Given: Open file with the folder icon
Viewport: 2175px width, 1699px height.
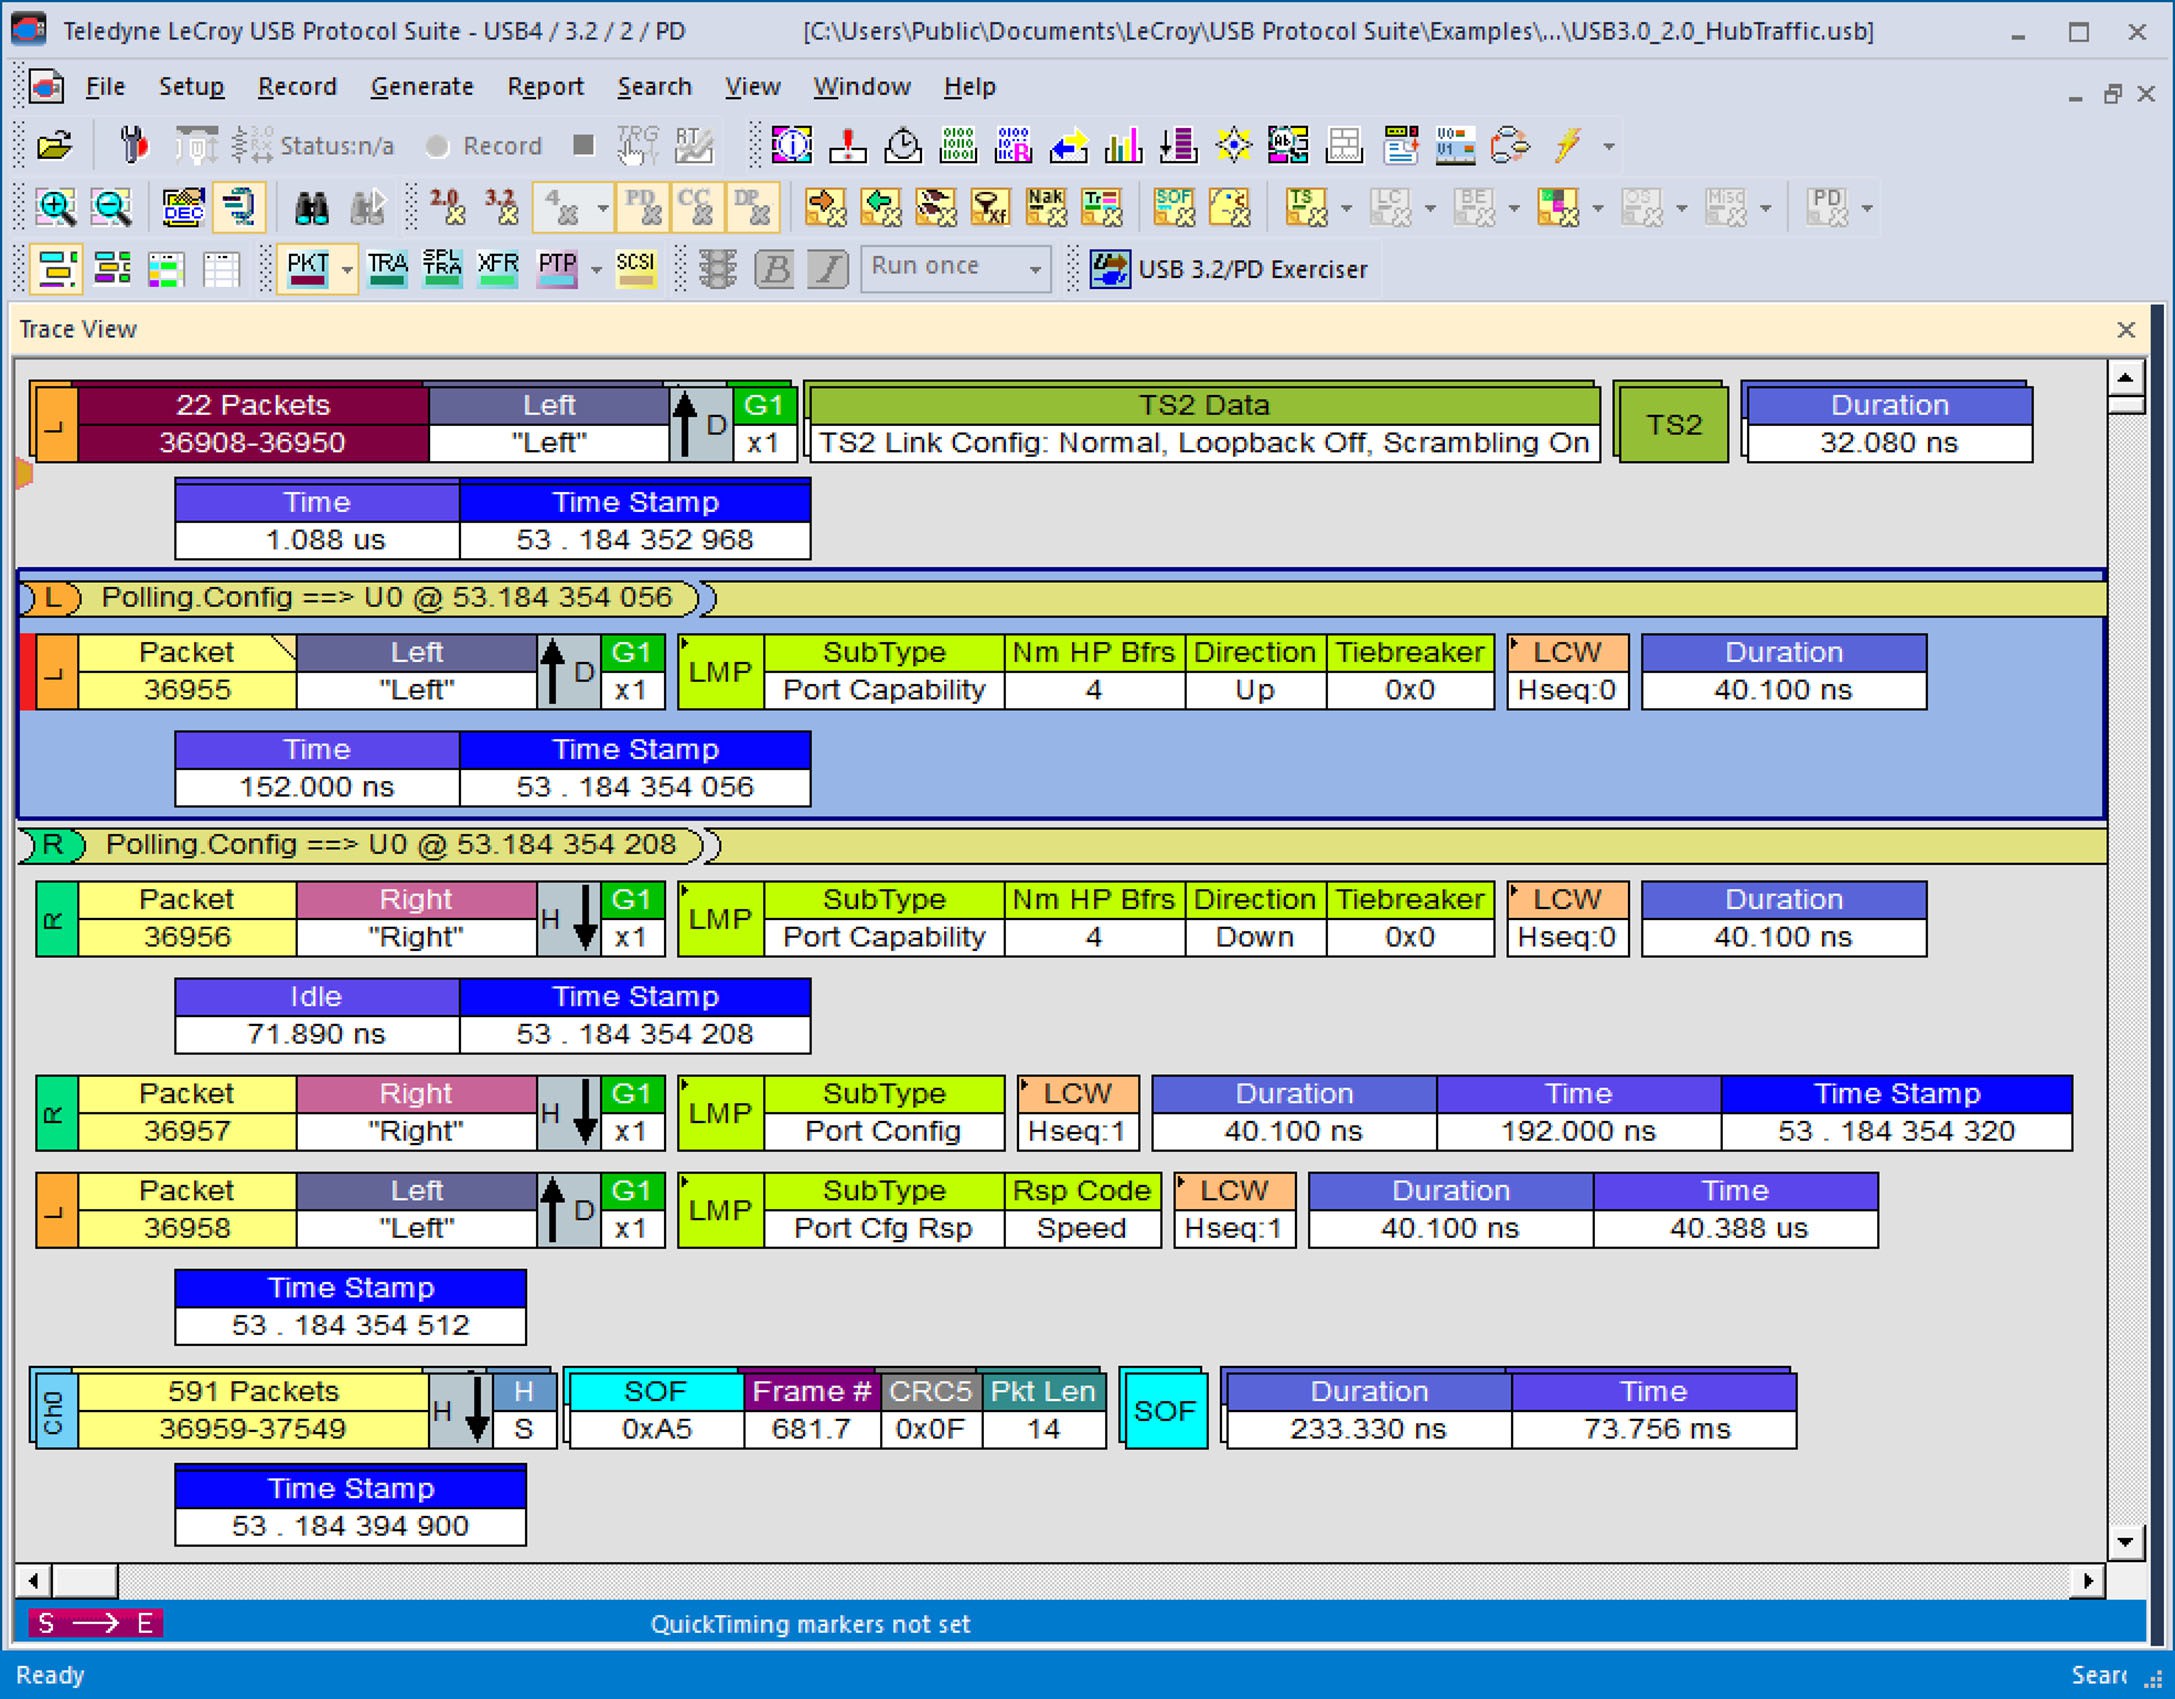Looking at the screenshot, I should 55,146.
